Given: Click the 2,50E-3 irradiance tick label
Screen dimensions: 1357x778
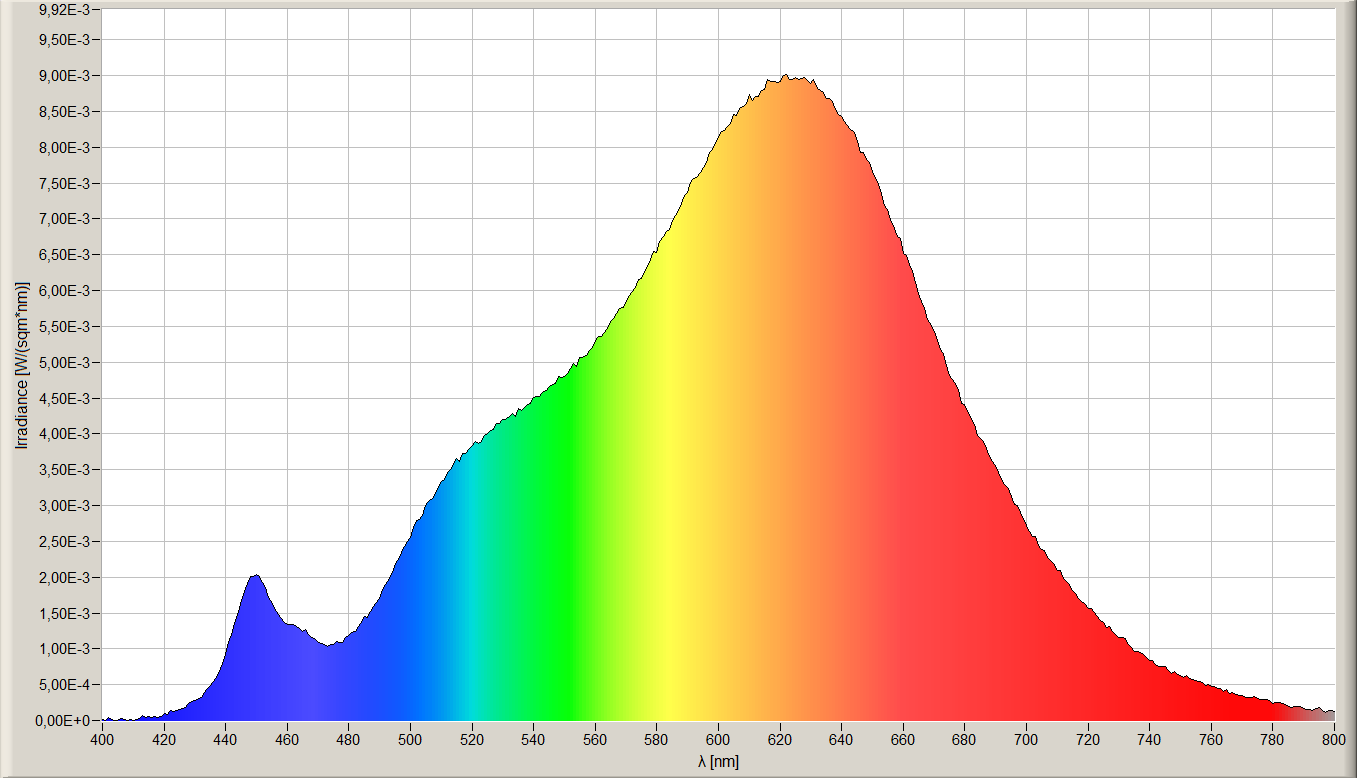Looking at the screenshot, I should click(65, 542).
